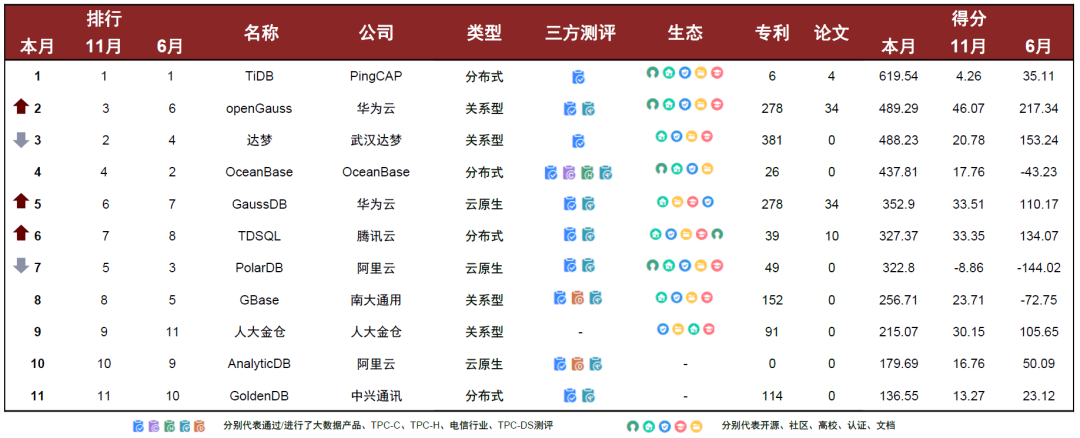Select the TiDB name cell
Image resolution: width=1080 pixels, height=438 pixels.
261,76
